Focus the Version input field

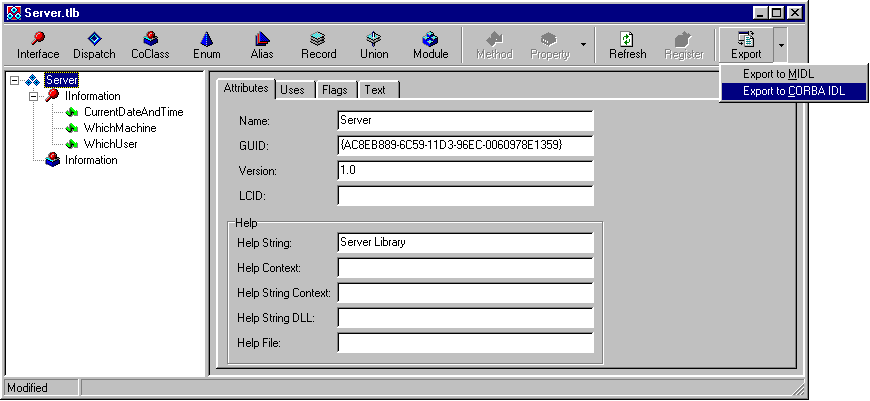point(465,171)
